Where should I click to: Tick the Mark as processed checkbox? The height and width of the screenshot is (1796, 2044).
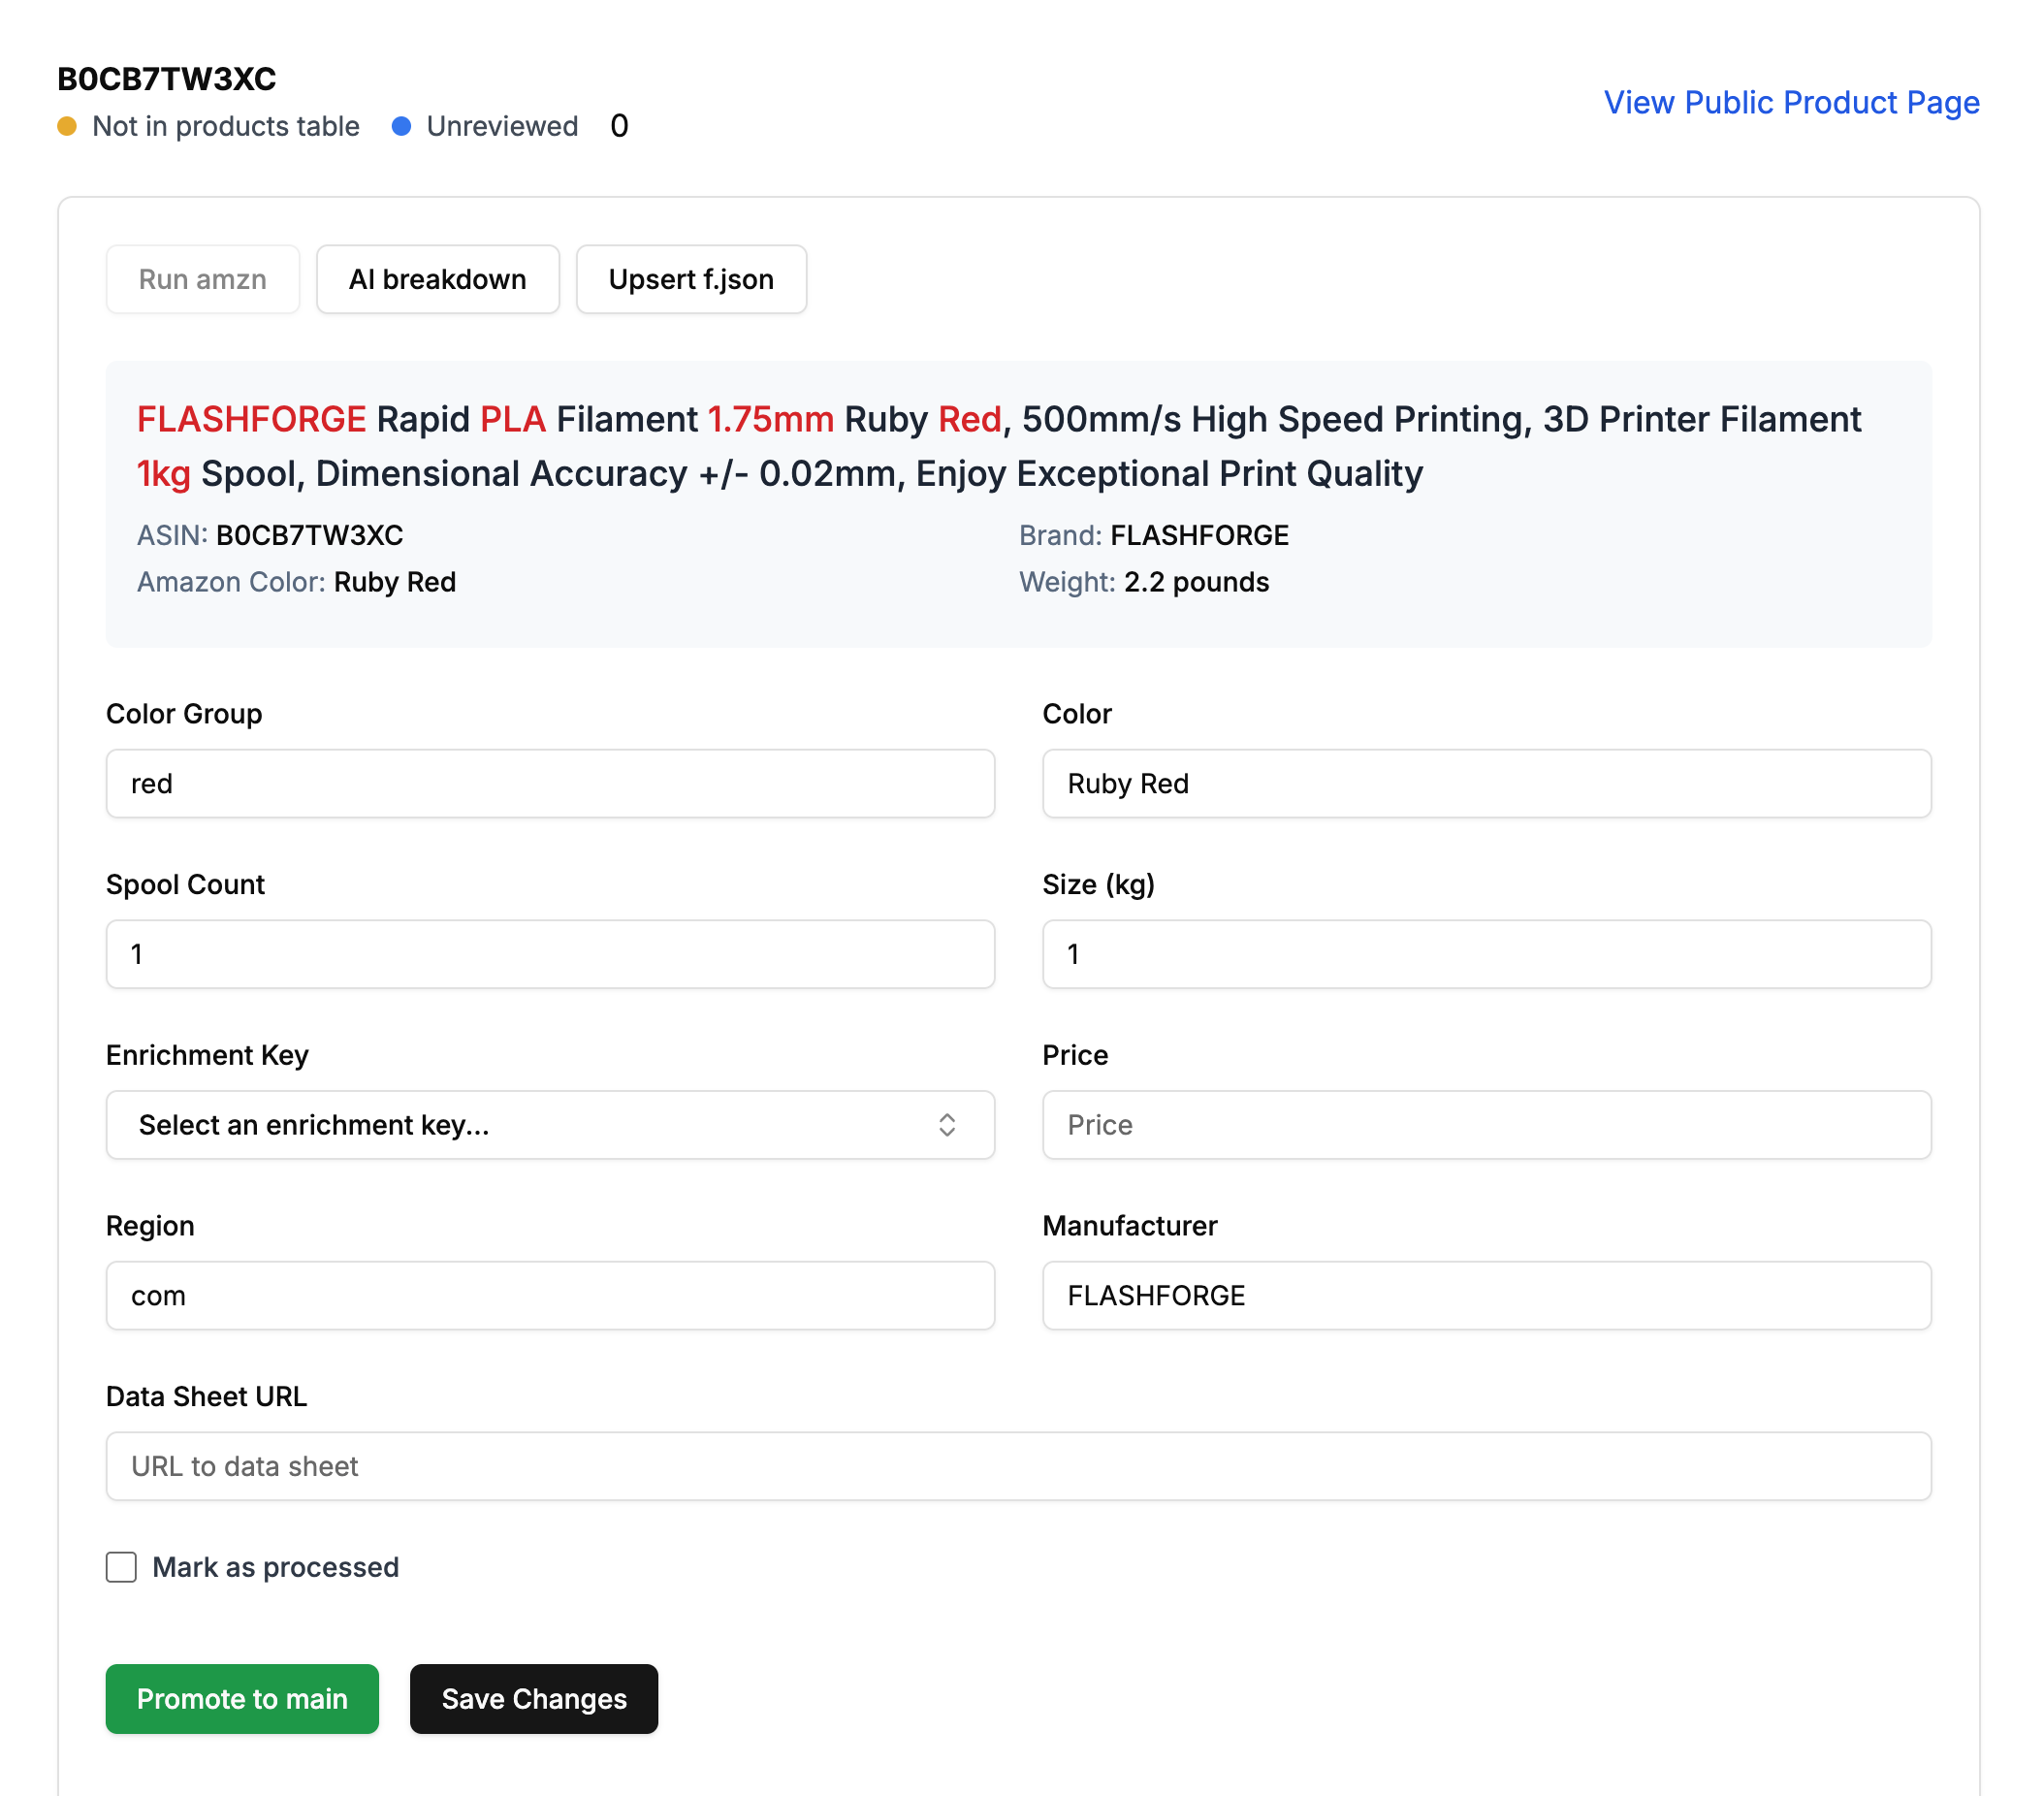(121, 1566)
